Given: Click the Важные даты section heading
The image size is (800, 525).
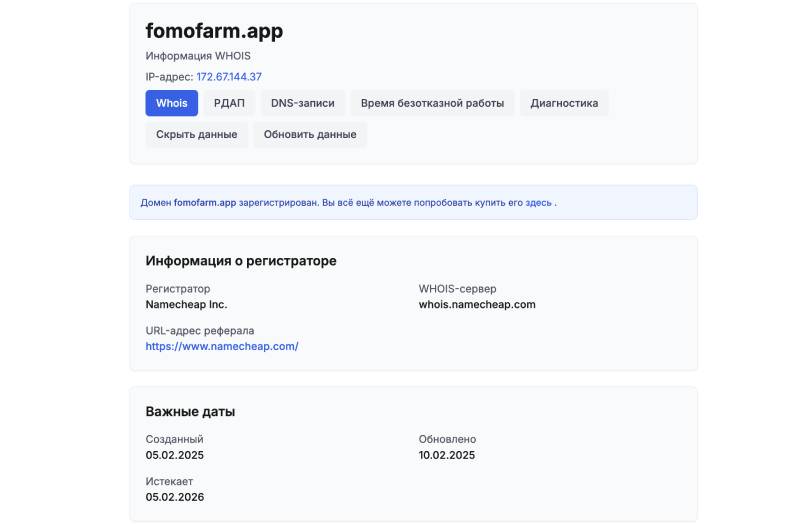Looking at the screenshot, I should click(x=190, y=412).
